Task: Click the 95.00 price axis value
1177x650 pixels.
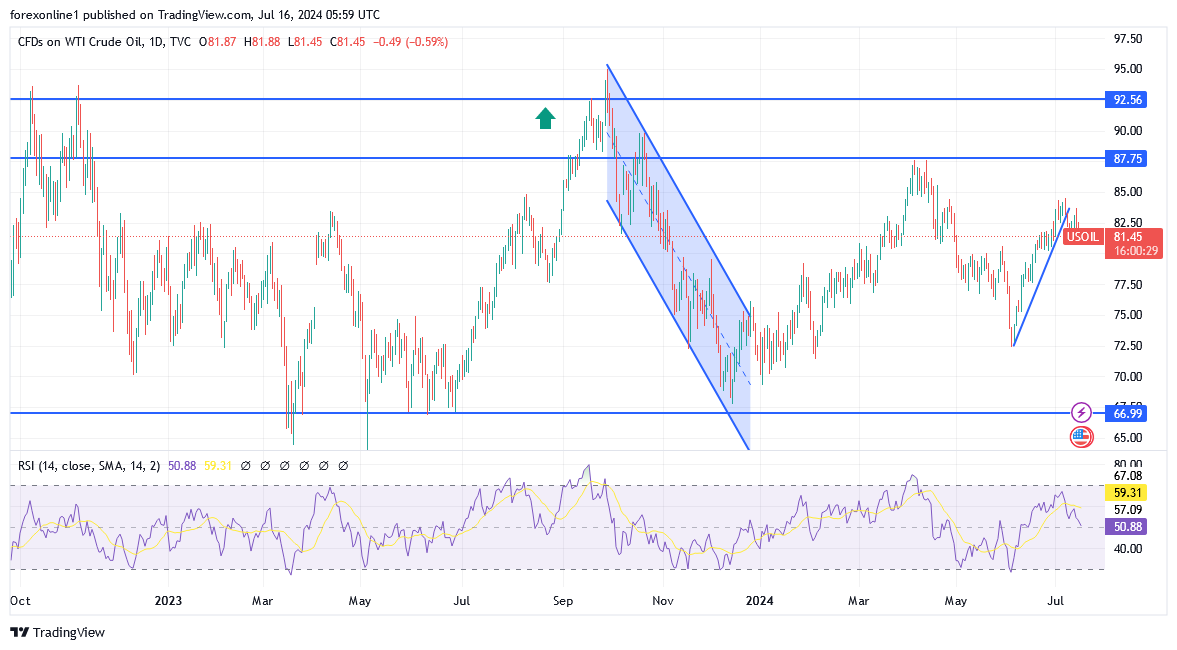Action: click(1127, 69)
